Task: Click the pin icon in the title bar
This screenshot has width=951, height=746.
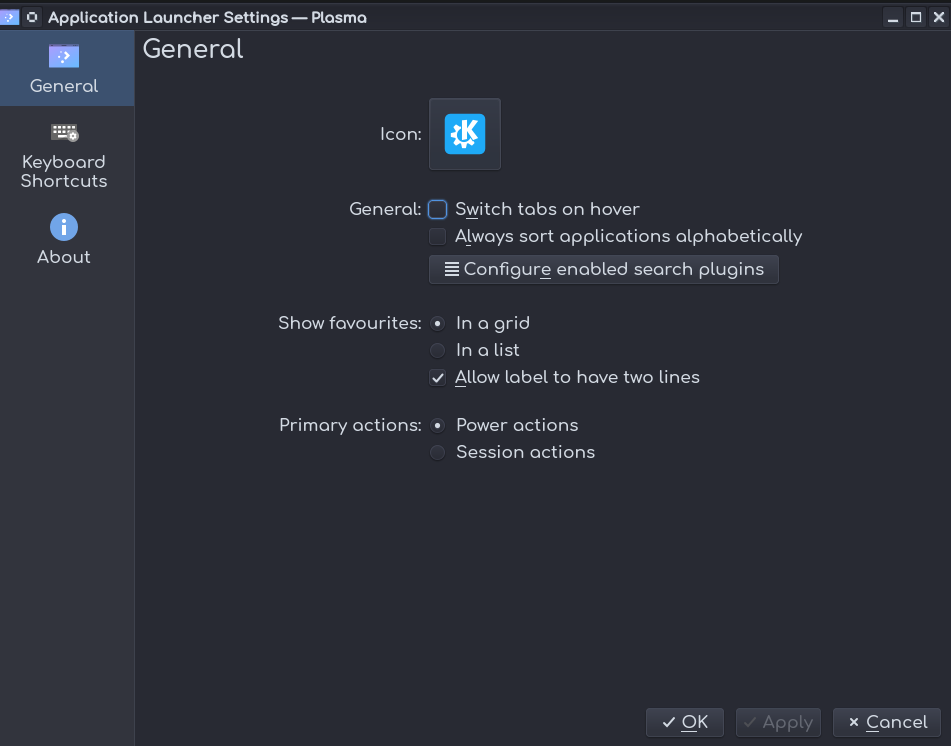Action: (32, 17)
